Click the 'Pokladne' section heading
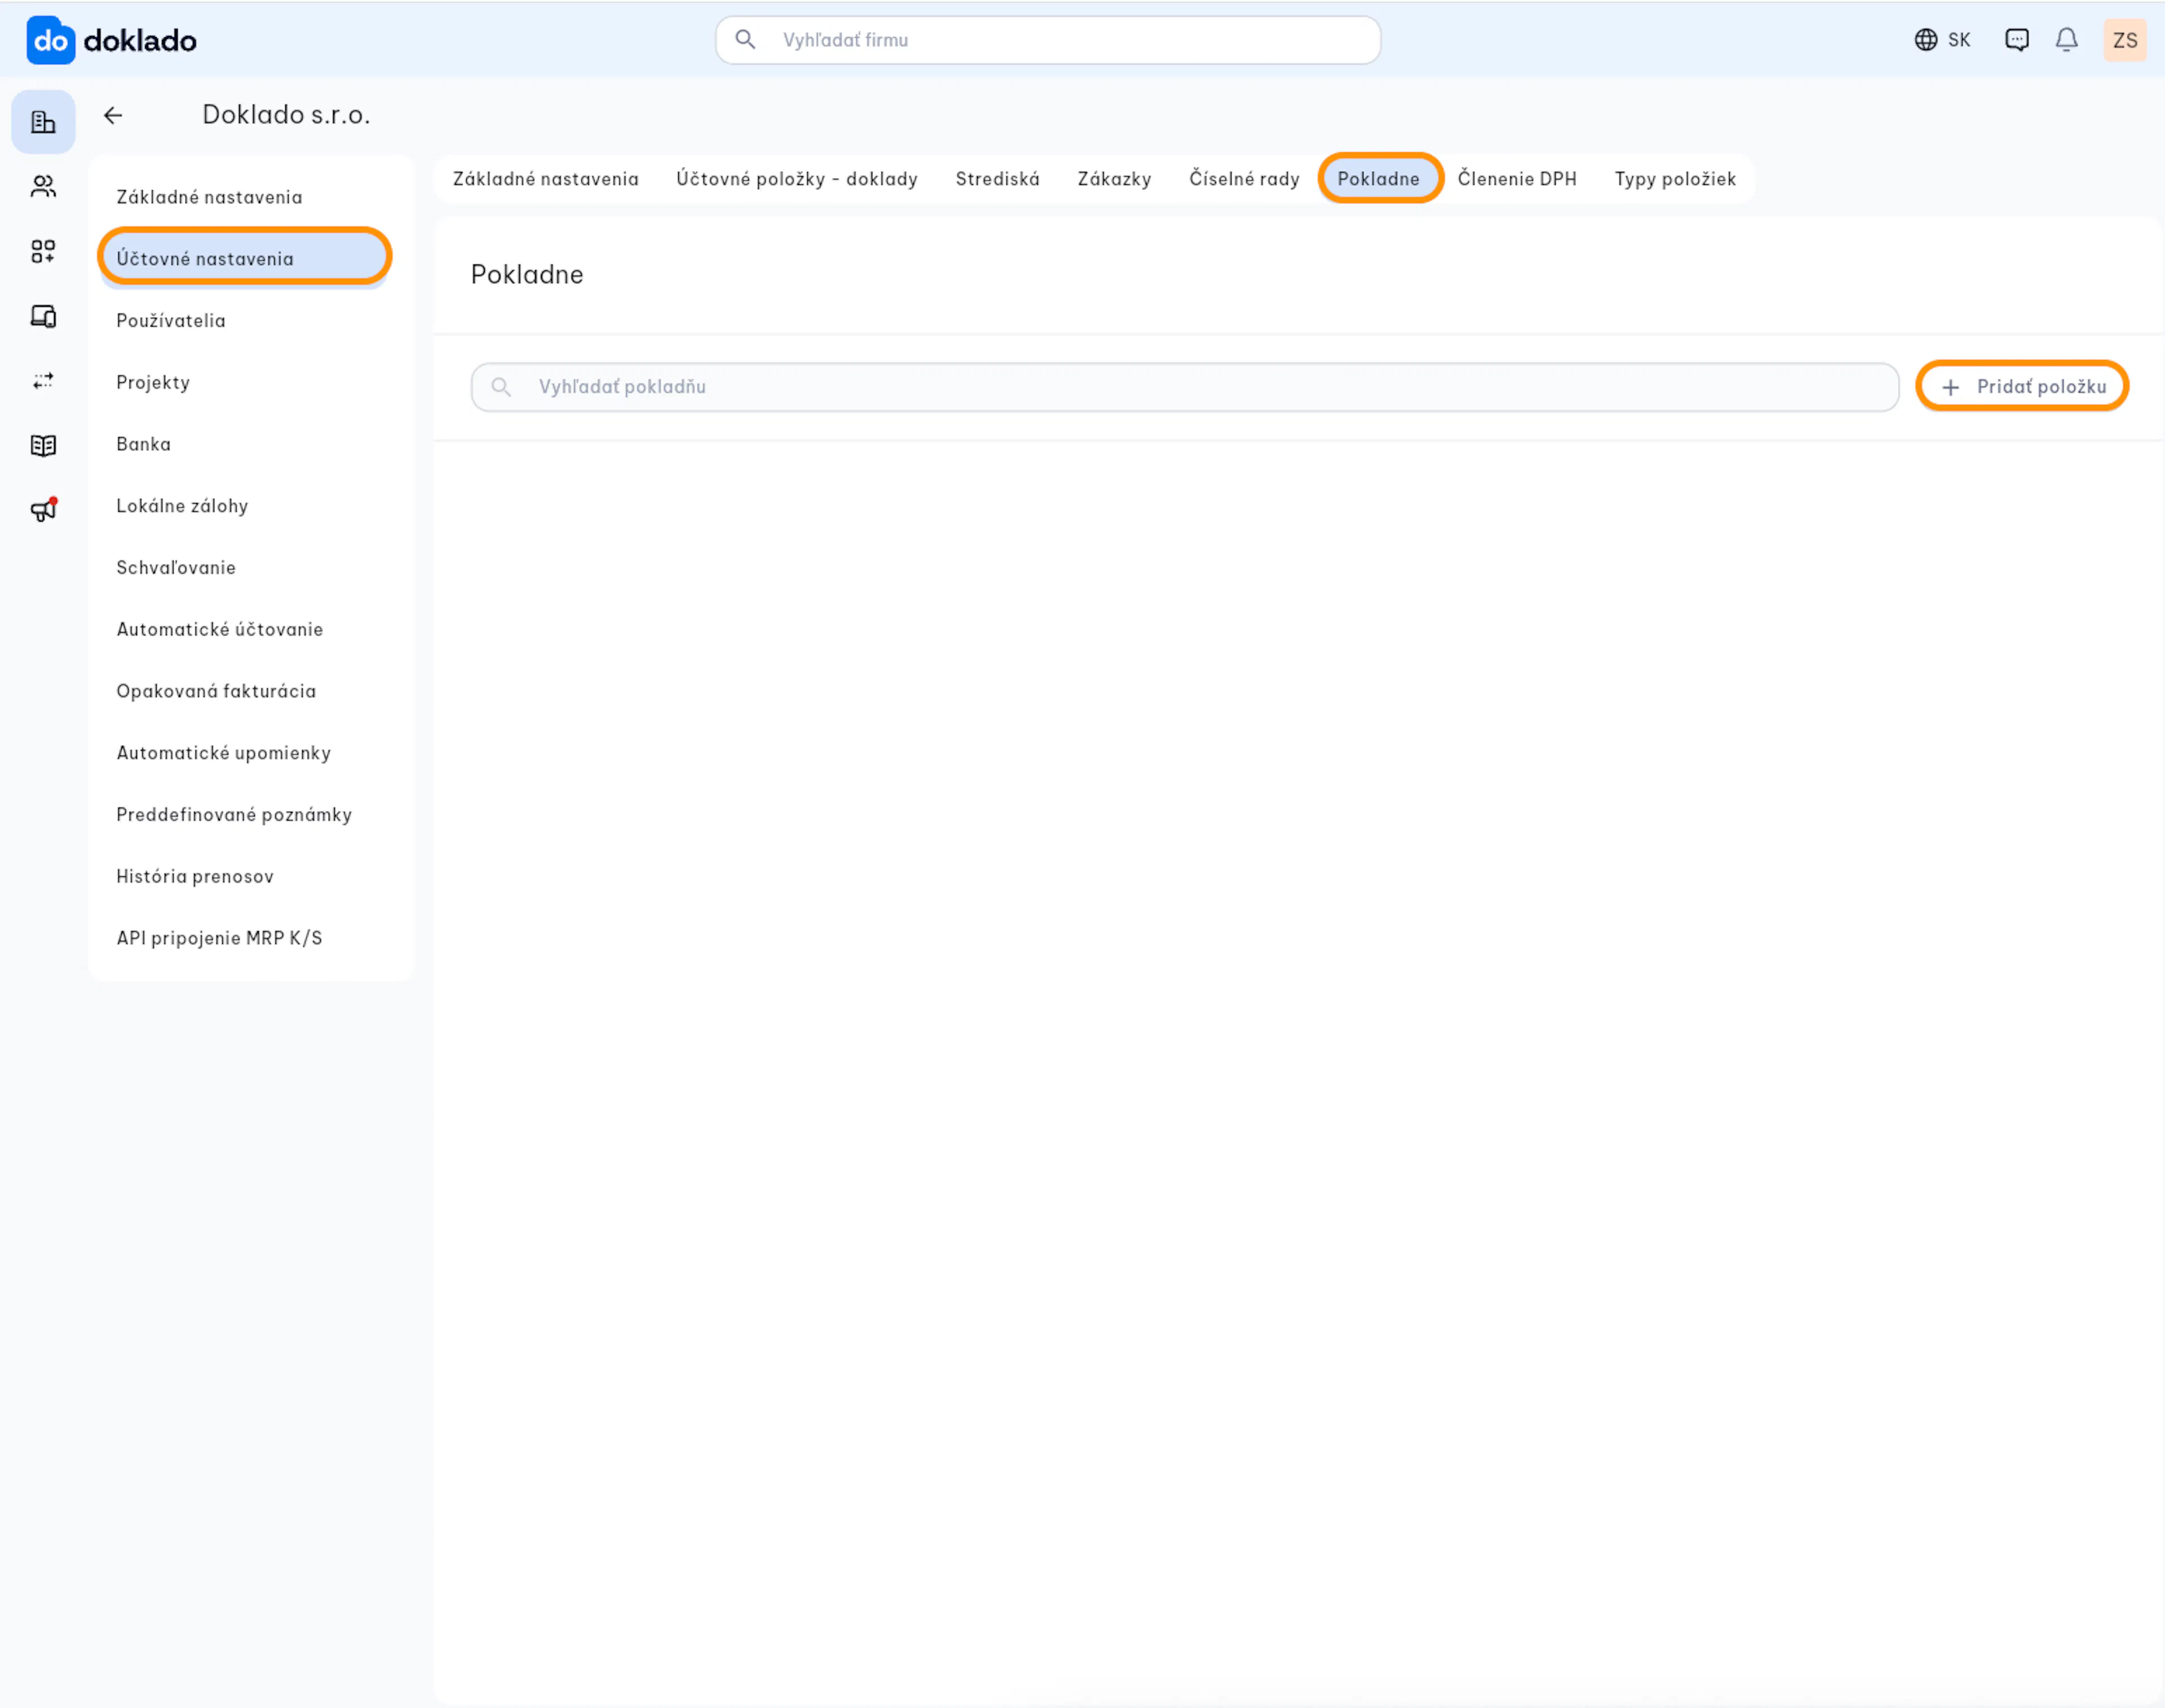The height and width of the screenshot is (1708, 2165). tap(527, 275)
